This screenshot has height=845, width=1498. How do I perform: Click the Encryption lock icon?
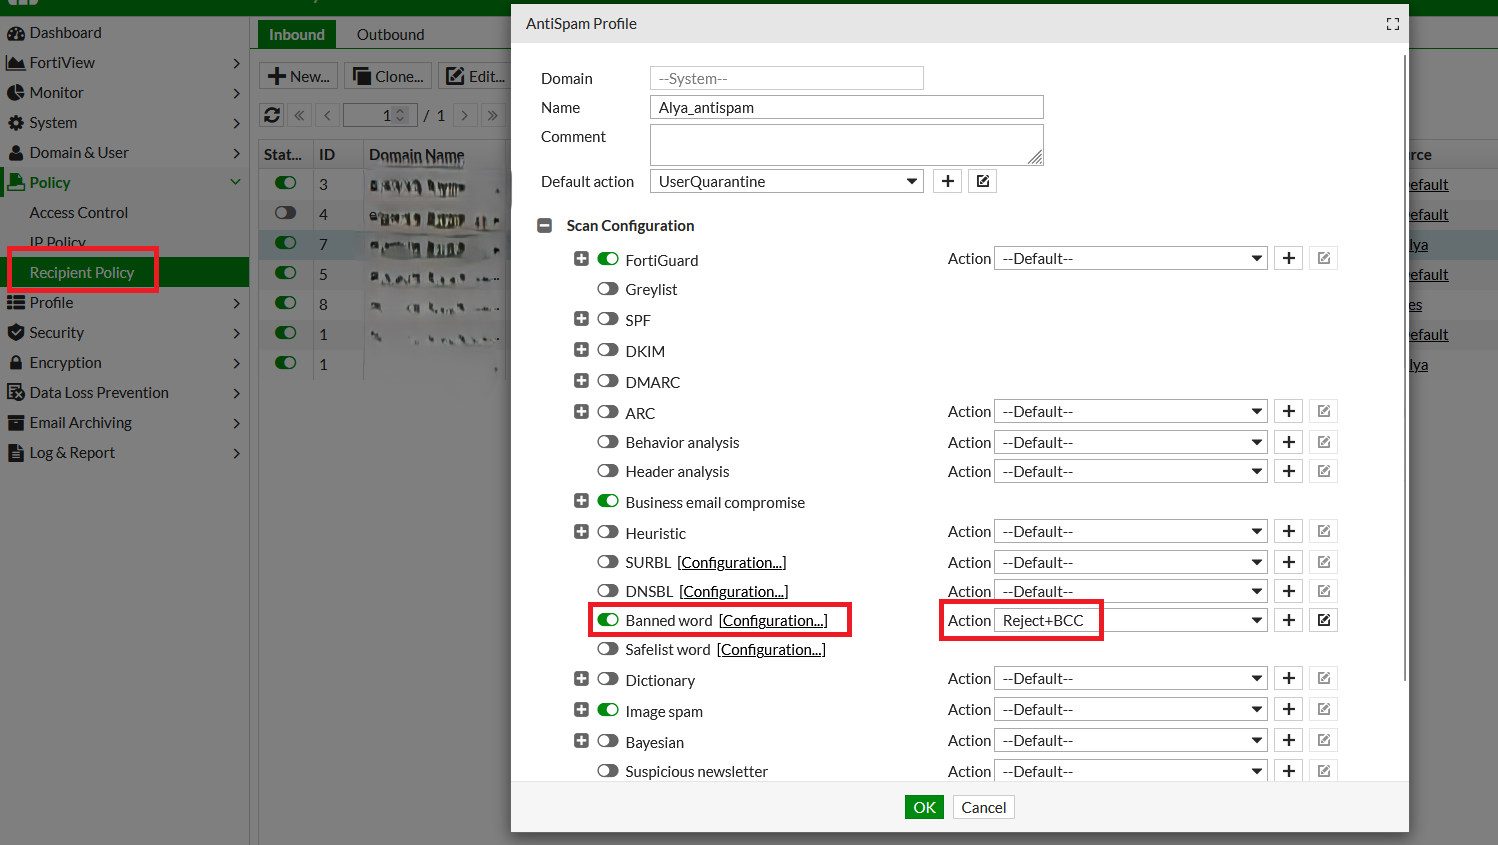(x=15, y=363)
